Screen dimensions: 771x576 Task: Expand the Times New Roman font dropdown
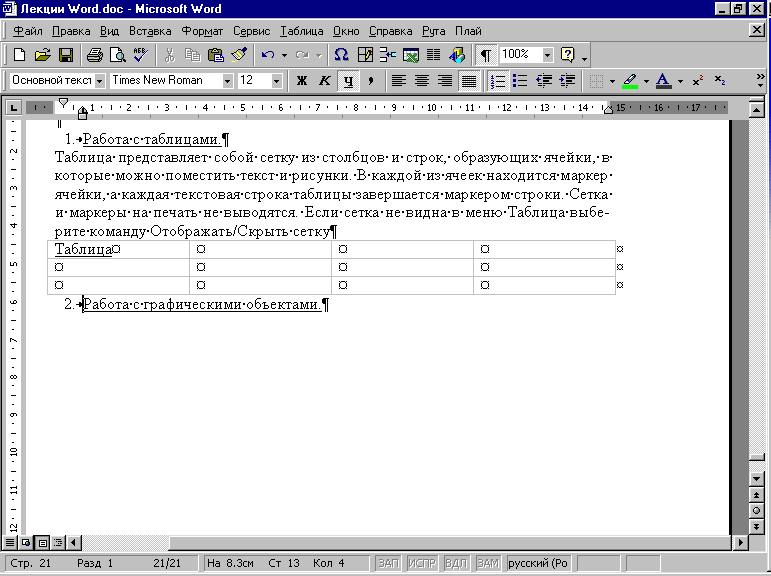tap(227, 81)
